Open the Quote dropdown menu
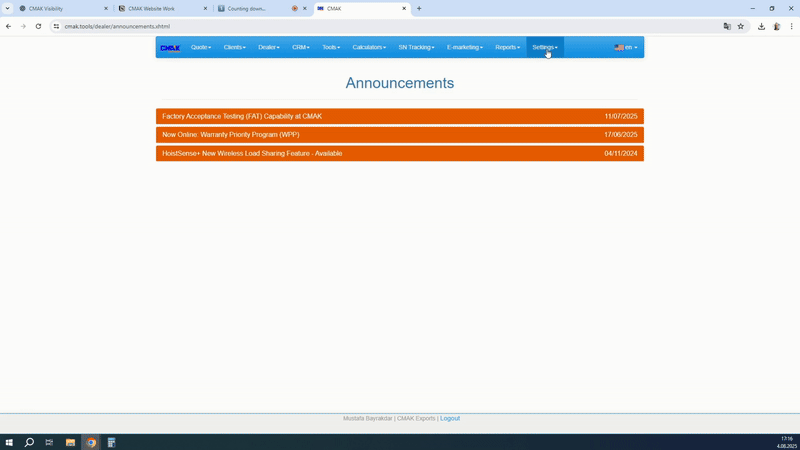Viewport: 800px width, 450px height. (x=201, y=47)
